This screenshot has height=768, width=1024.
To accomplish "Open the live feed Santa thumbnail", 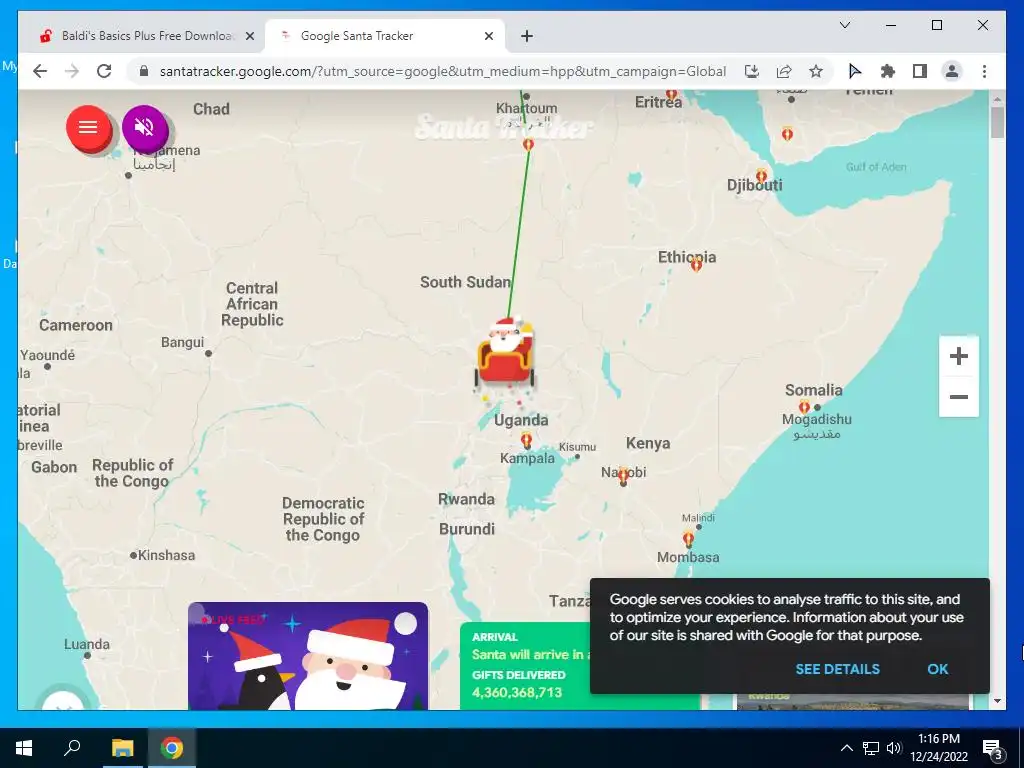I will (x=308, y=656).
